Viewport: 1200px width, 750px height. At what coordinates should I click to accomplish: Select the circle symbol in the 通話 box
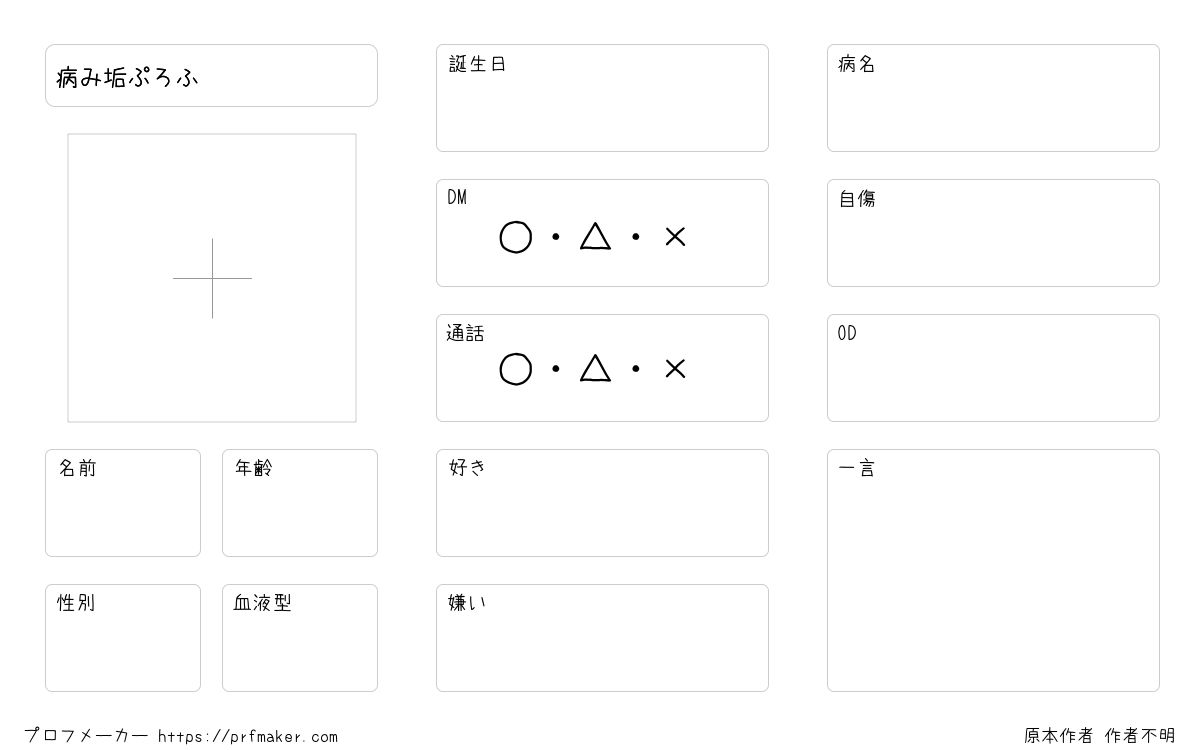point(515,369)
